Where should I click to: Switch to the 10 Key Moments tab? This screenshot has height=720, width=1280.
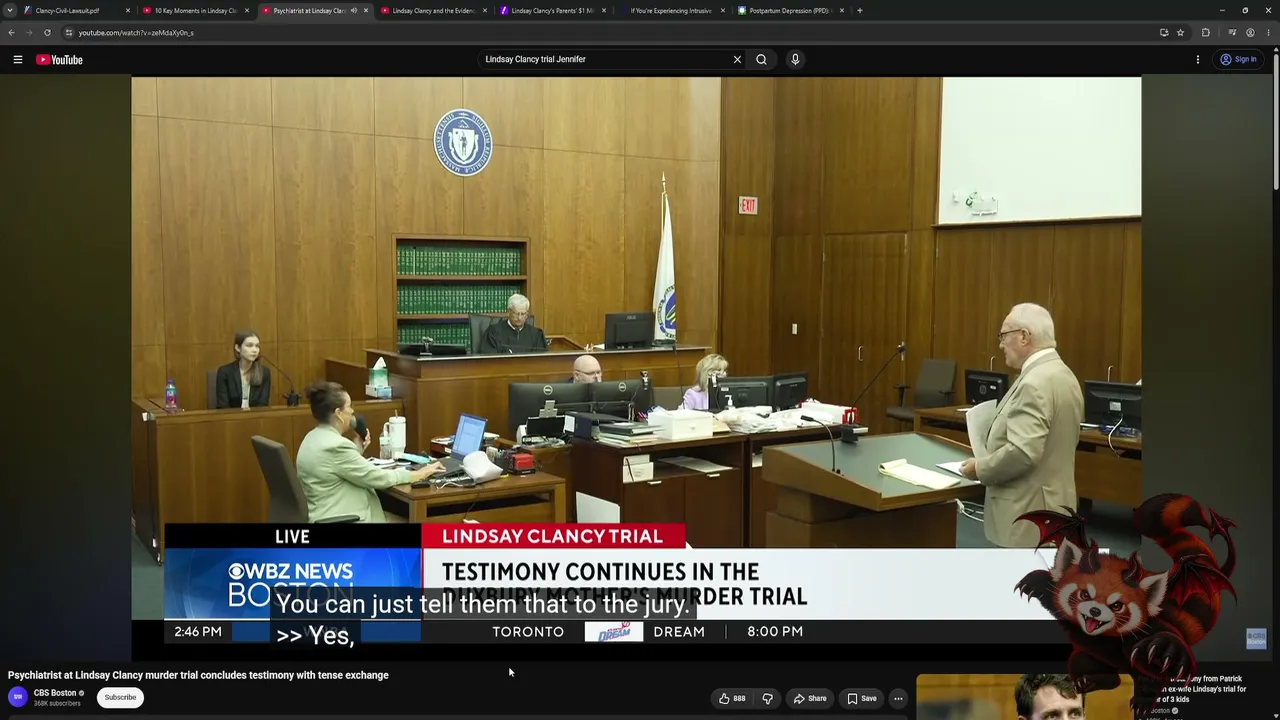(x=195, y=11)
